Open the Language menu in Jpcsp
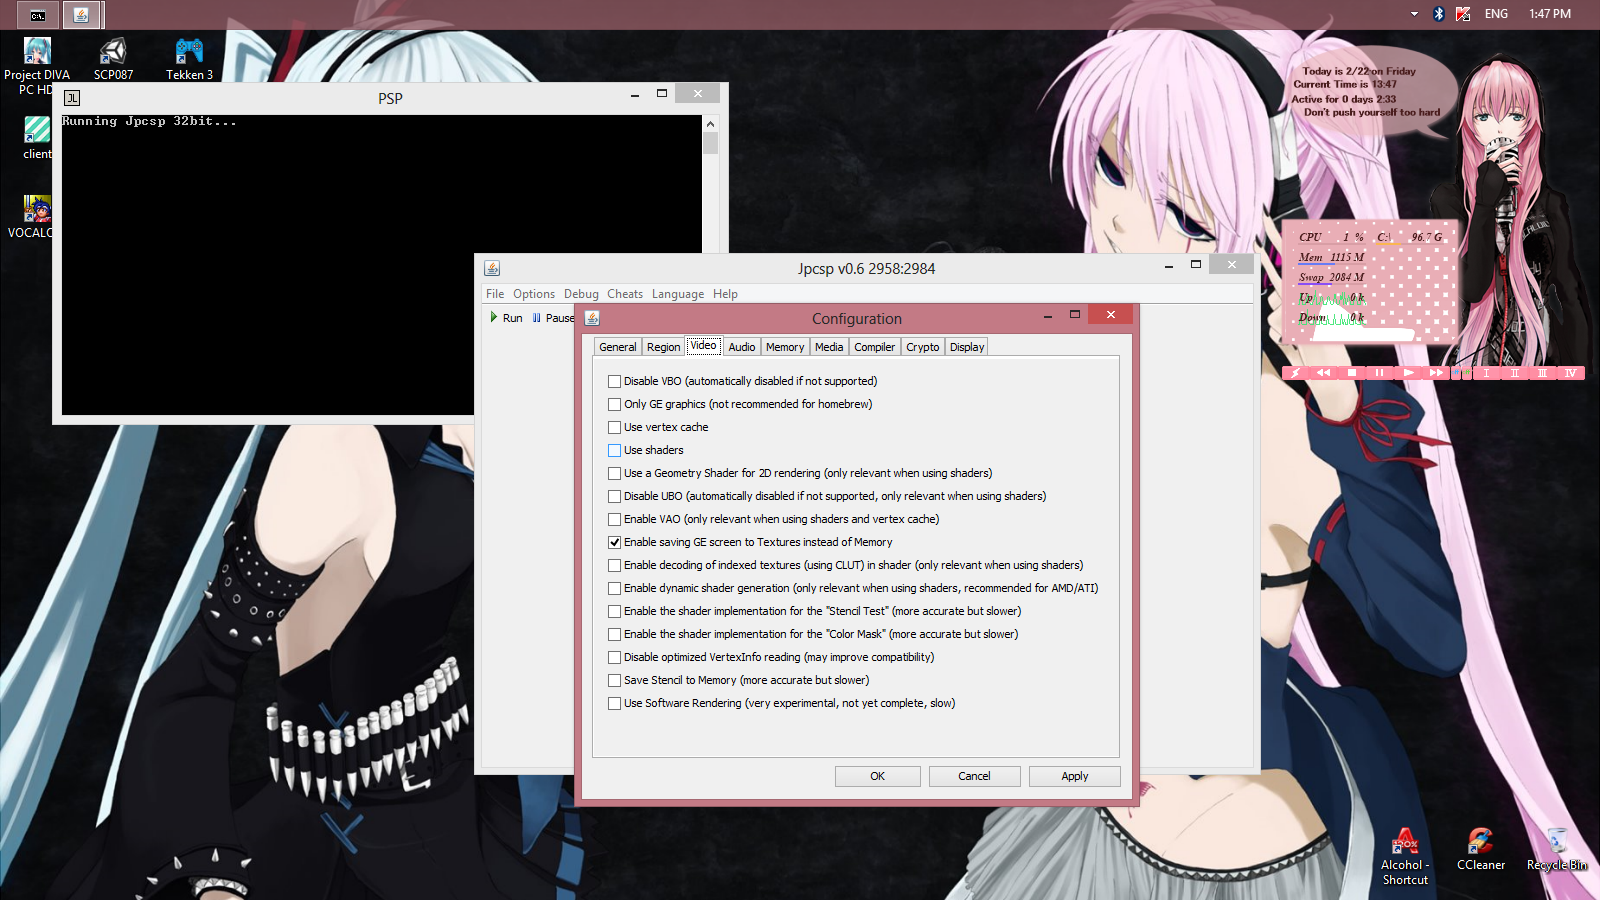This screenshot has width=1600, height=900. tap(678, 294)
